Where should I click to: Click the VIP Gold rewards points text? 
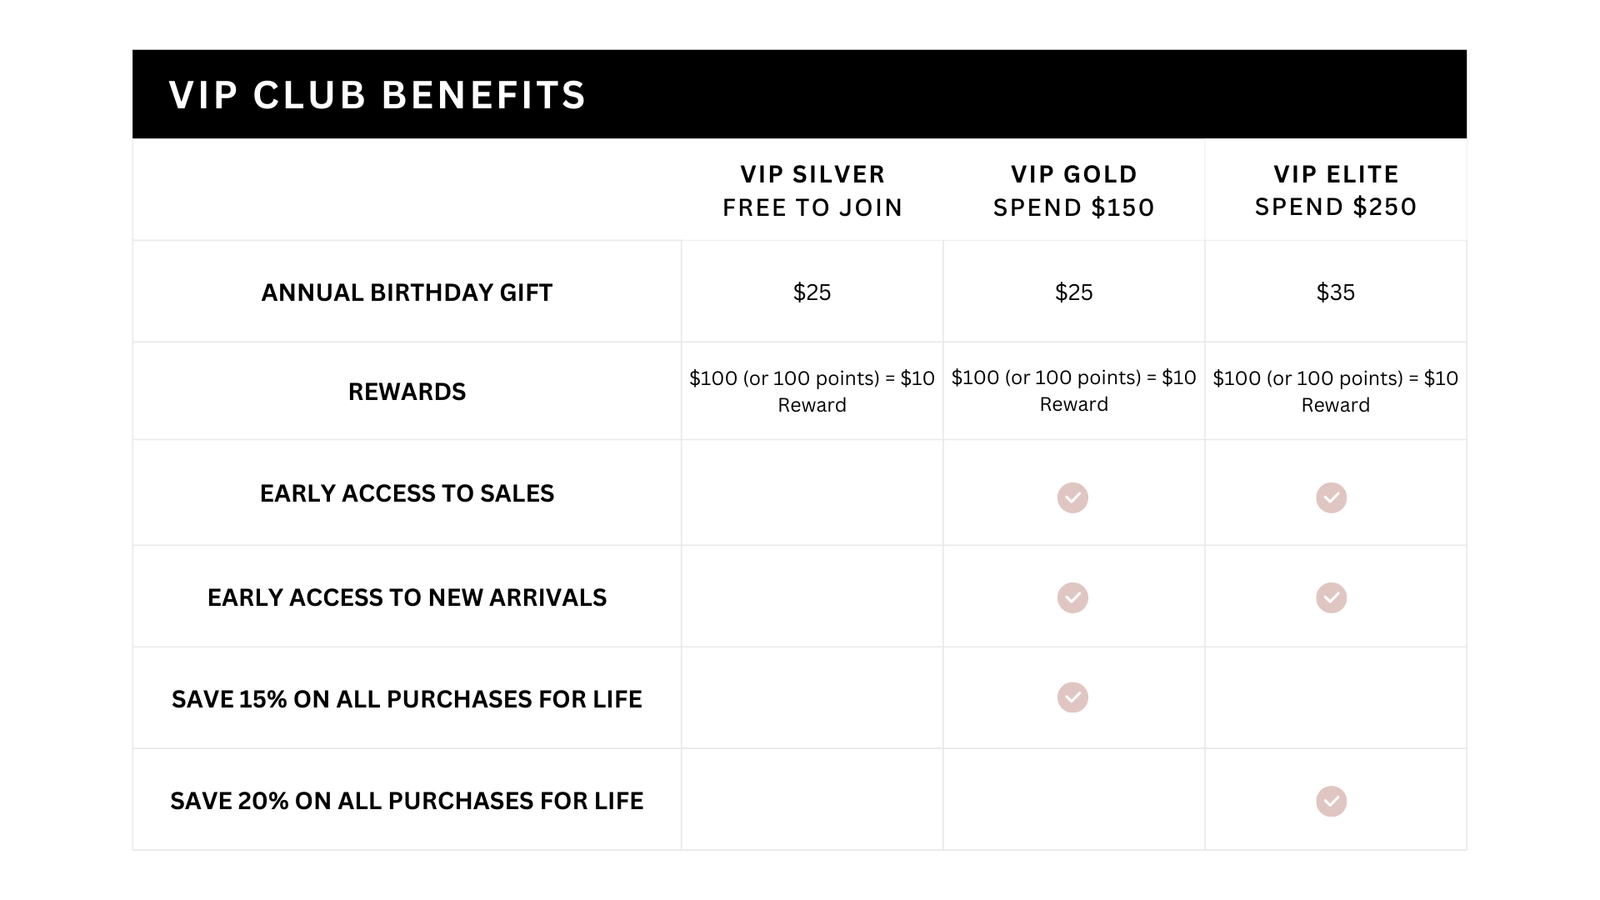1074,390
